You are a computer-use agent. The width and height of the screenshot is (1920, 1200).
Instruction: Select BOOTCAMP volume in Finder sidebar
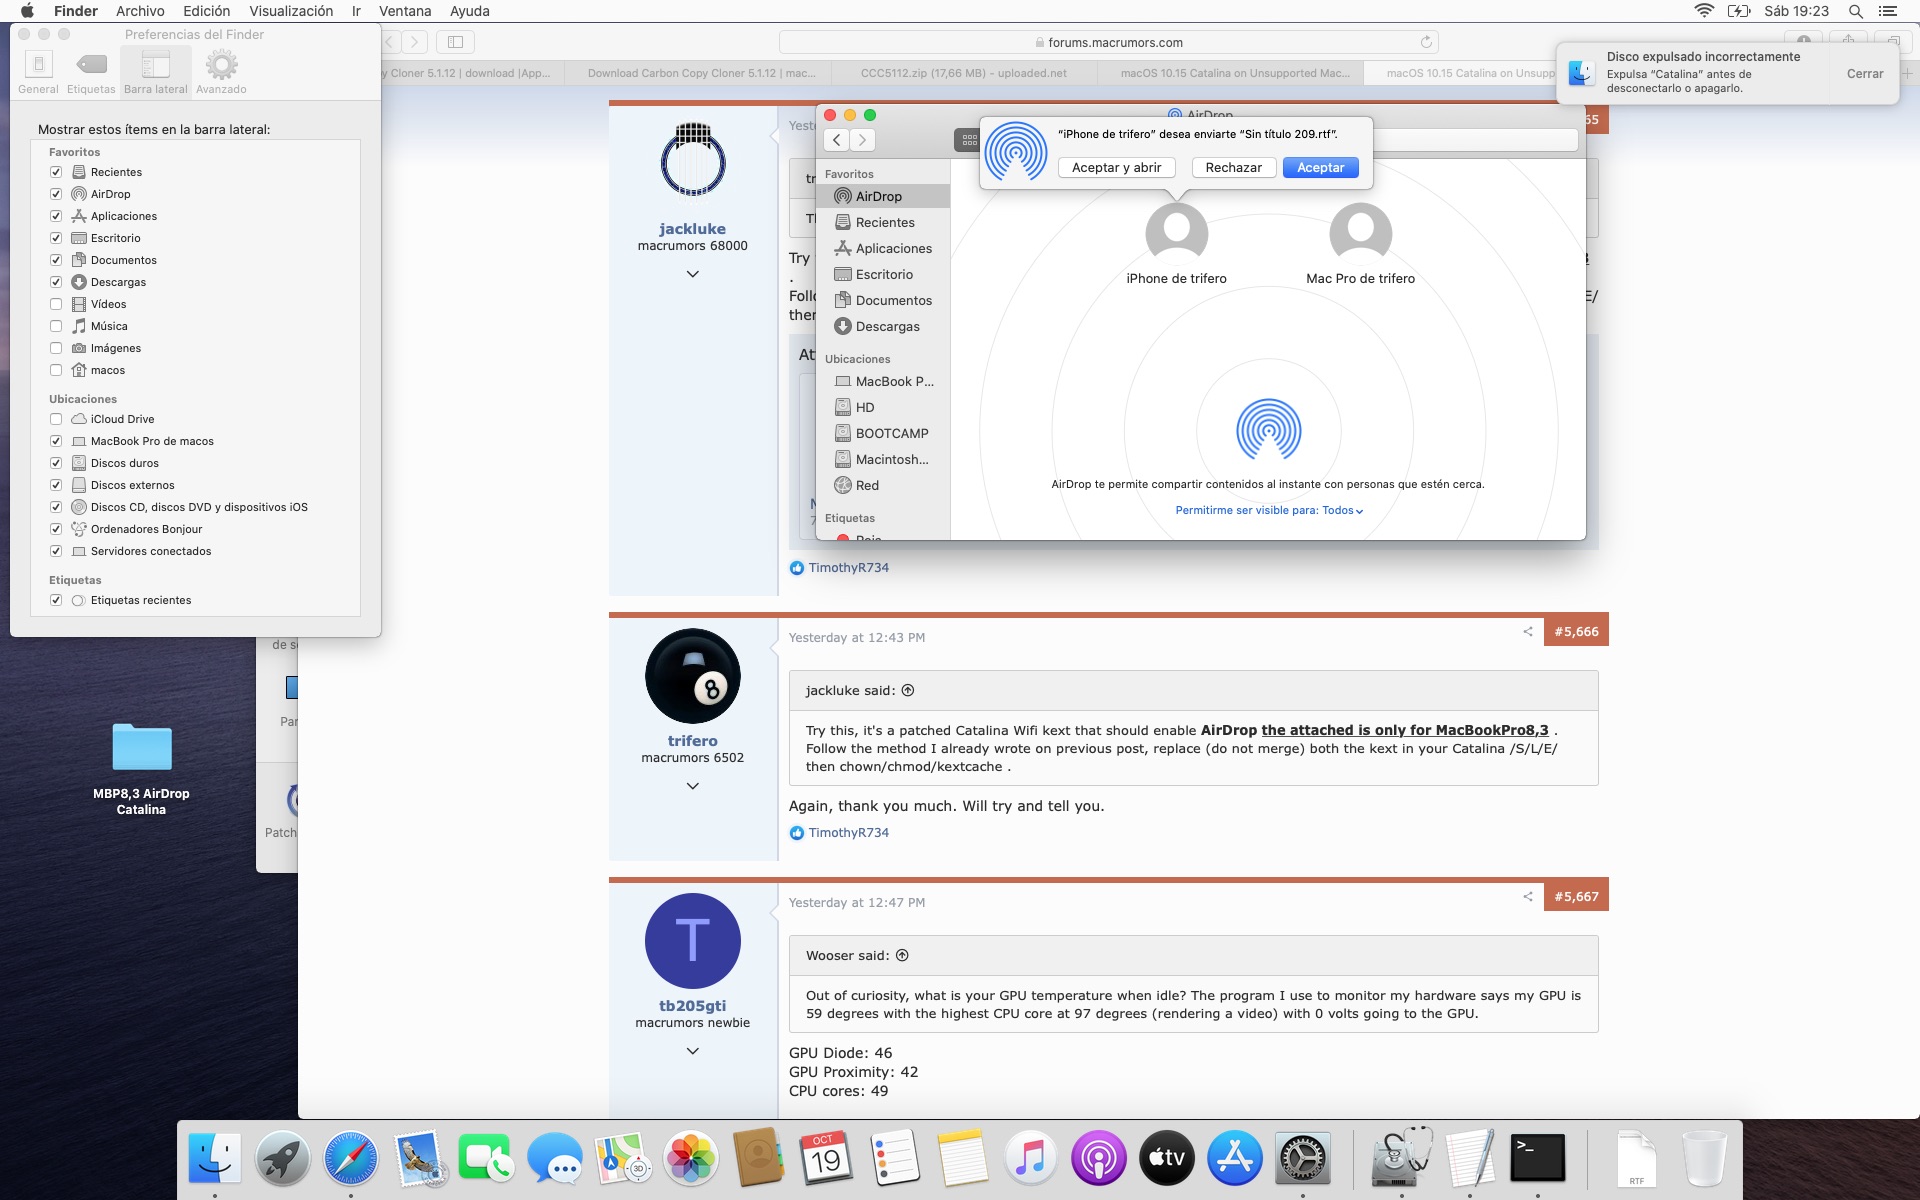883,433
